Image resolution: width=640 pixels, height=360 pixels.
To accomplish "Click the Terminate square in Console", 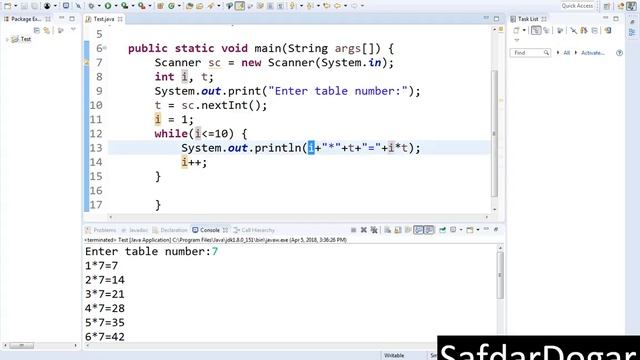I will [353, 230].
